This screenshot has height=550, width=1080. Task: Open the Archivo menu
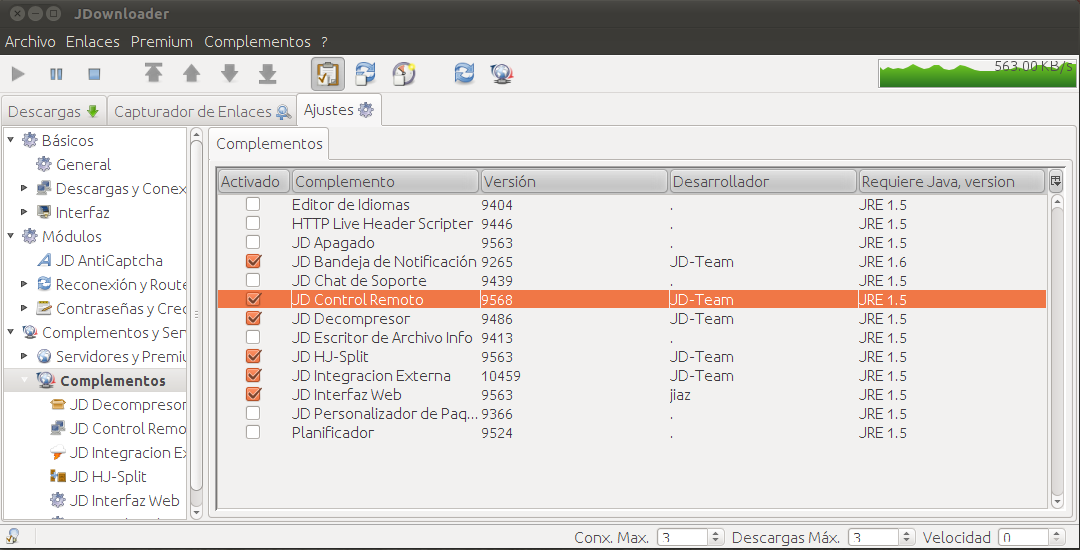[x=30, y=42]
